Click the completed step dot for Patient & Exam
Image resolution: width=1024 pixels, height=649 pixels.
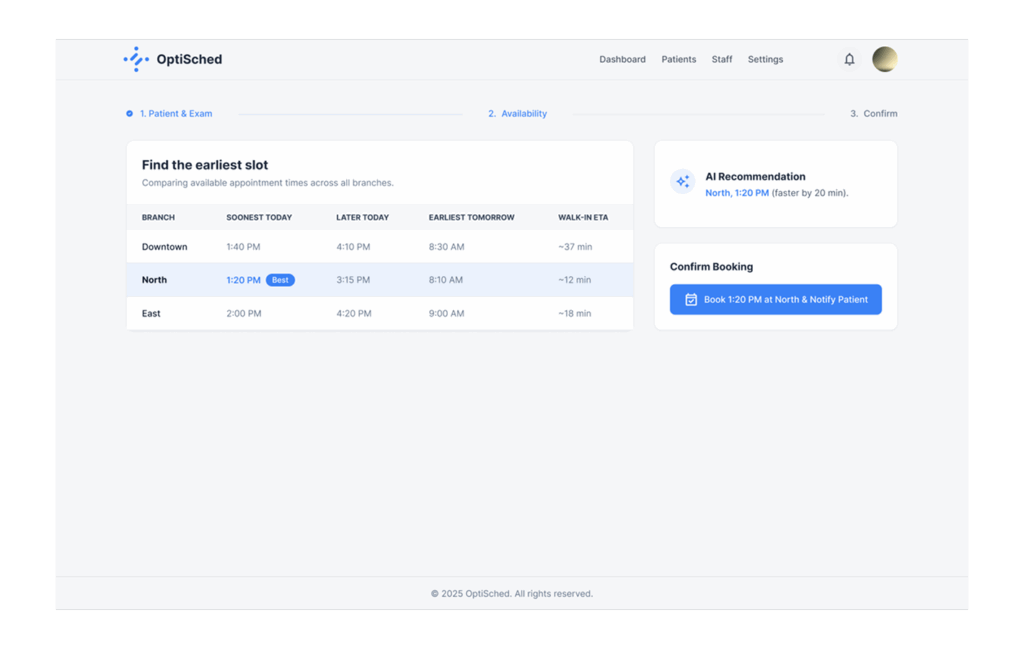pyautogui.click(x=130, y=114)
